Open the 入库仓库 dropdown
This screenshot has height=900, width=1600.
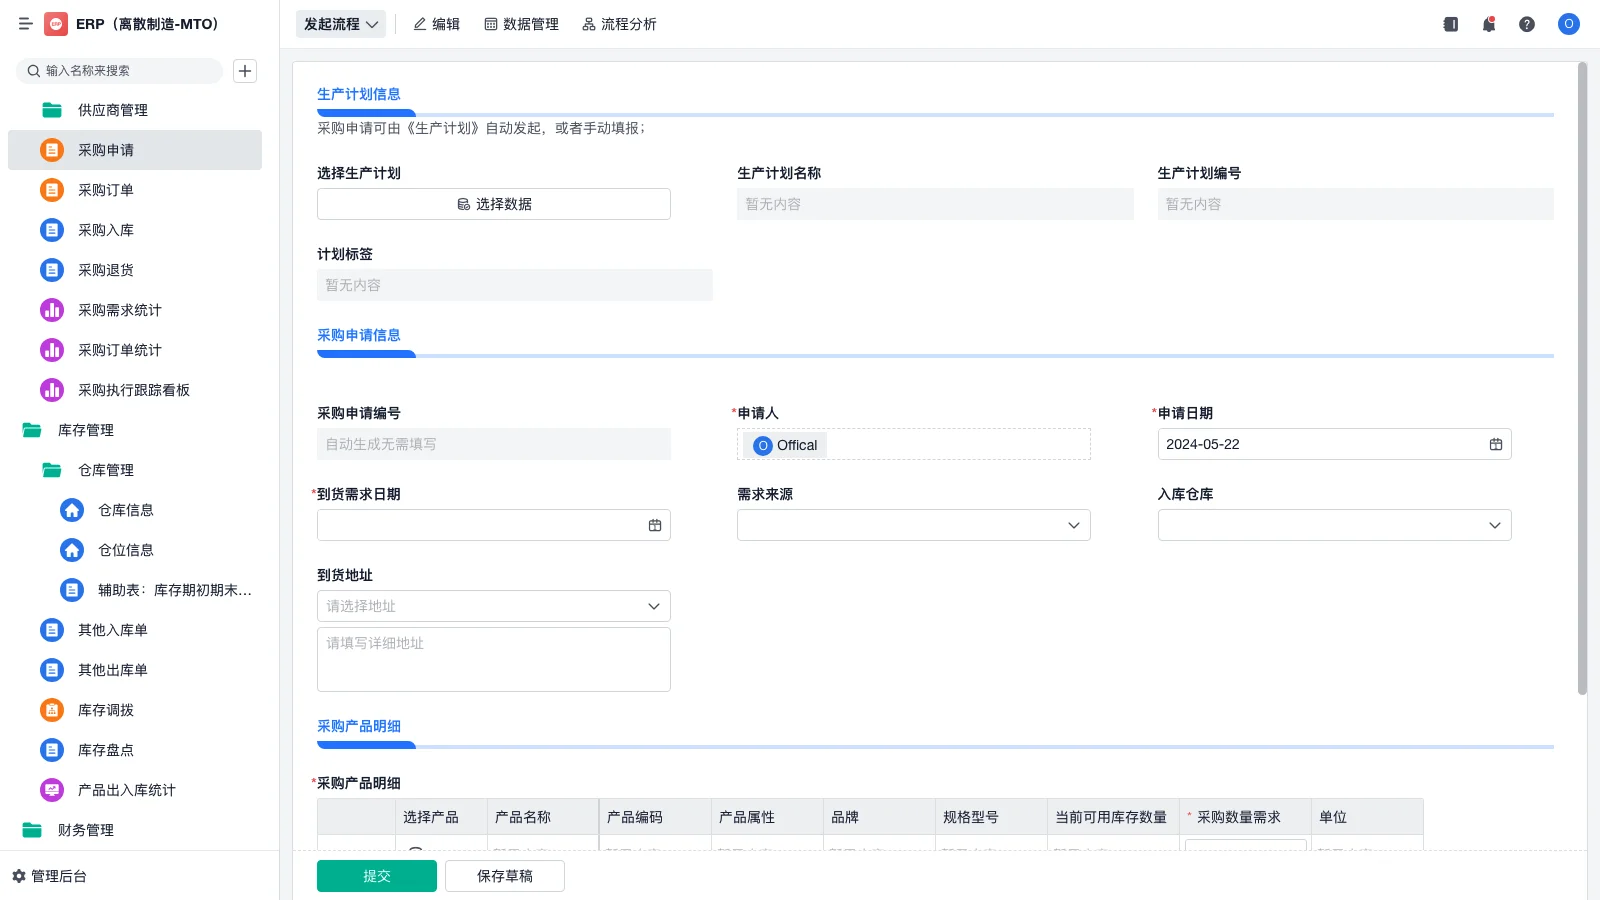click(1494, 524)
